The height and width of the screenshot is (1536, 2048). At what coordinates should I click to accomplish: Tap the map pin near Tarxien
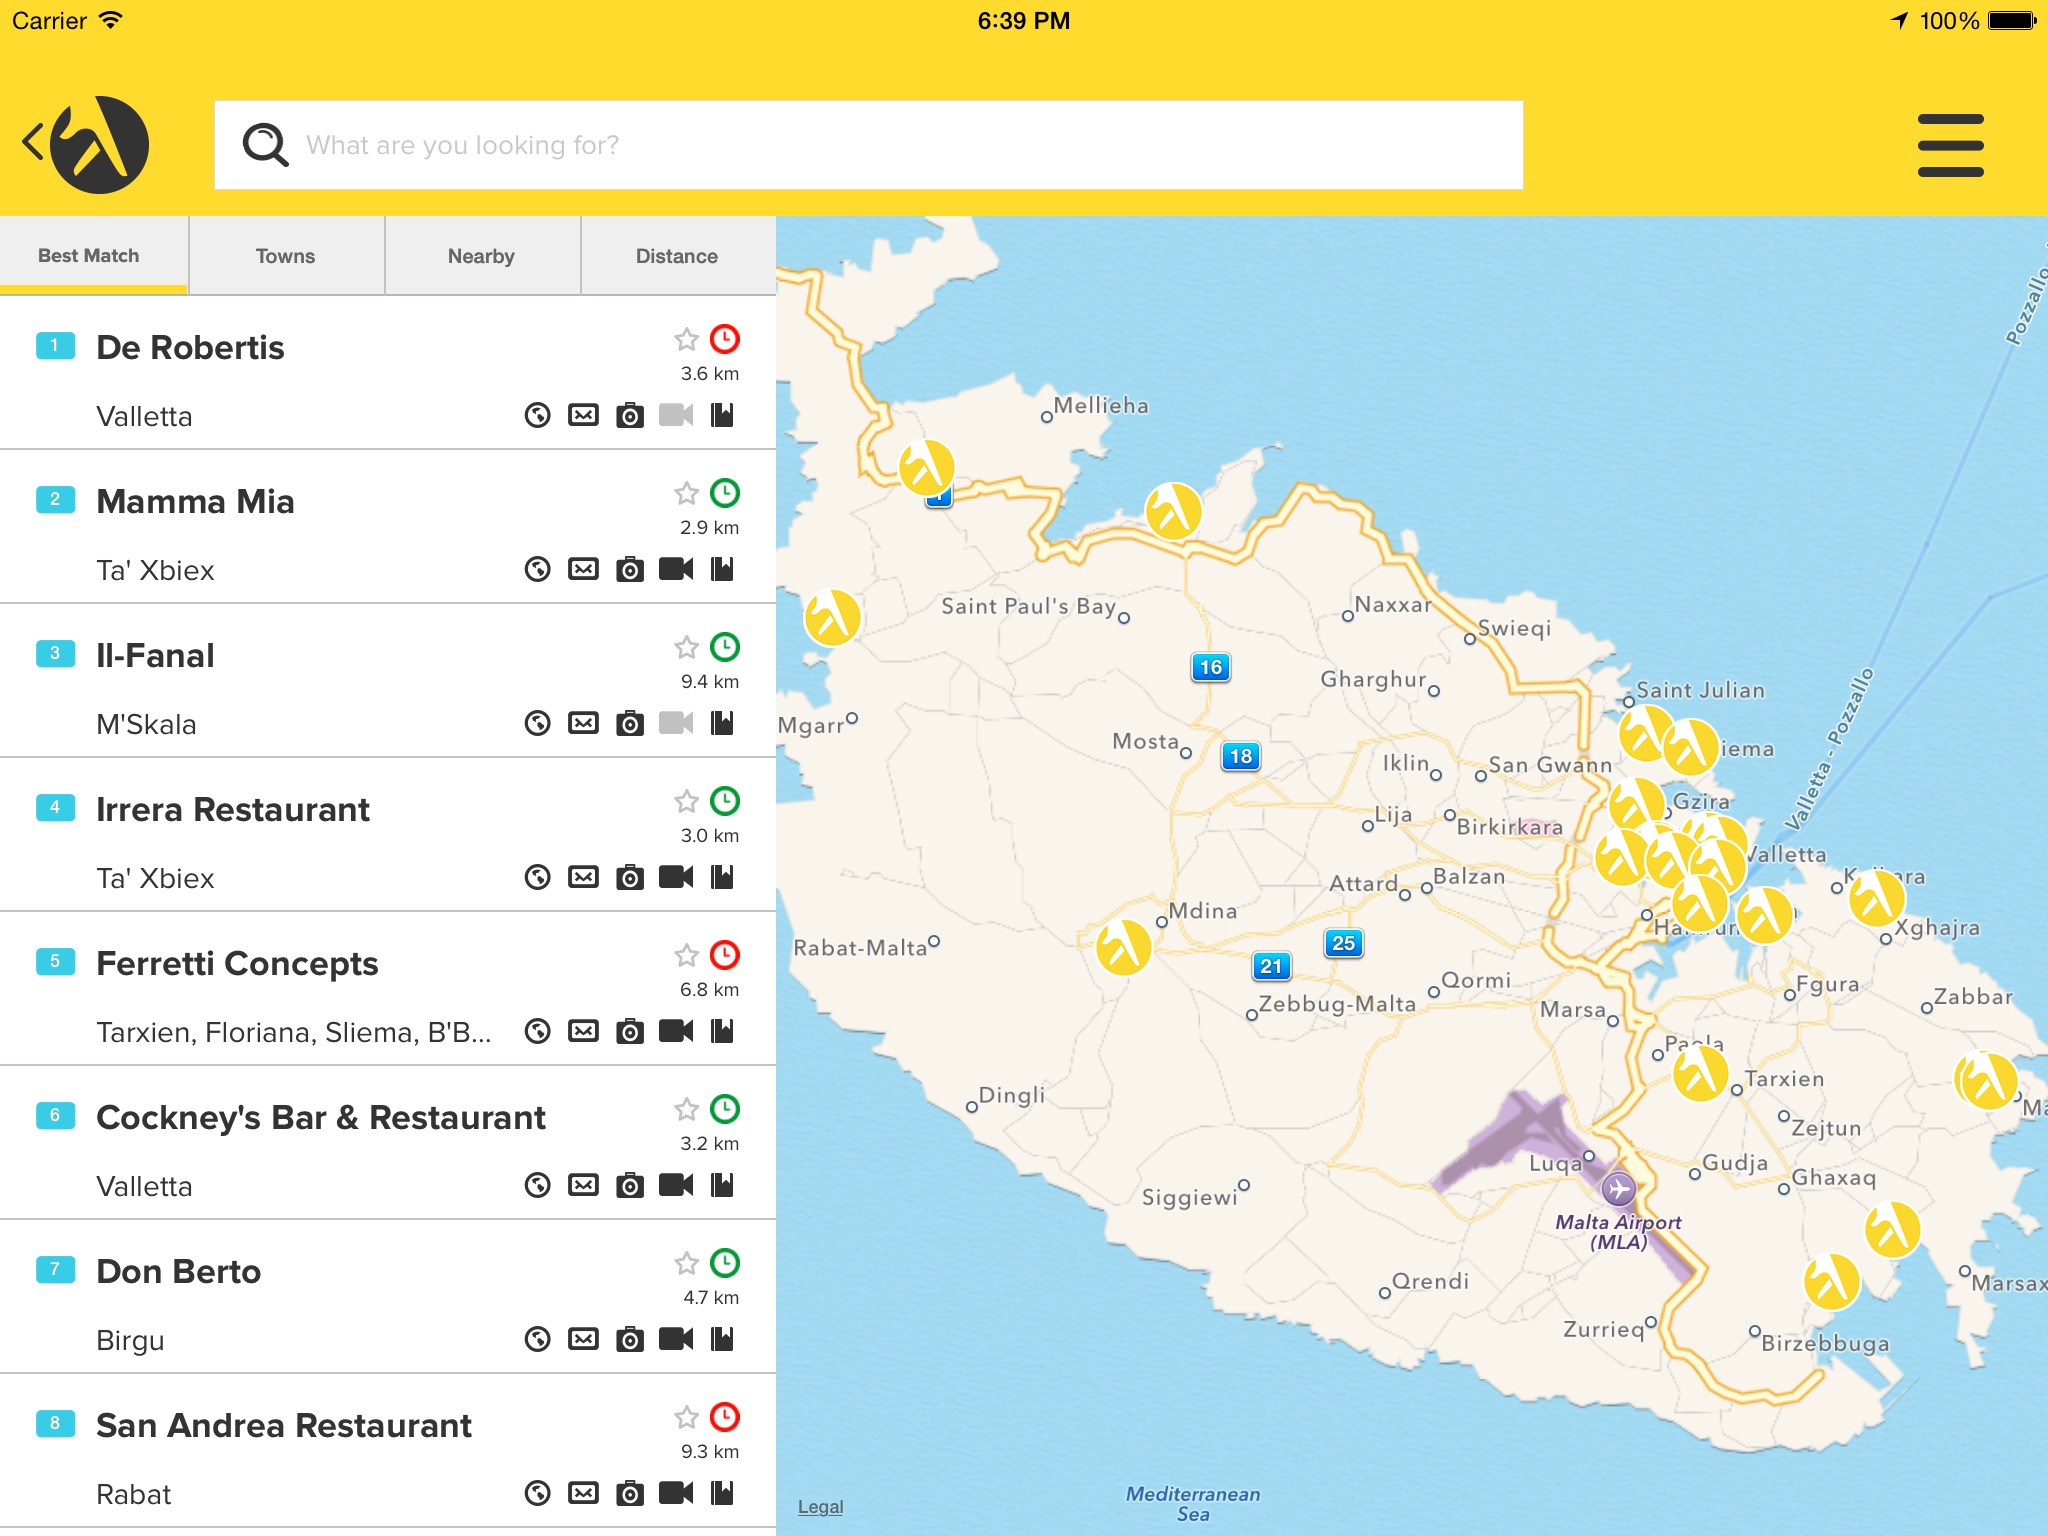click(1700, 1073)
